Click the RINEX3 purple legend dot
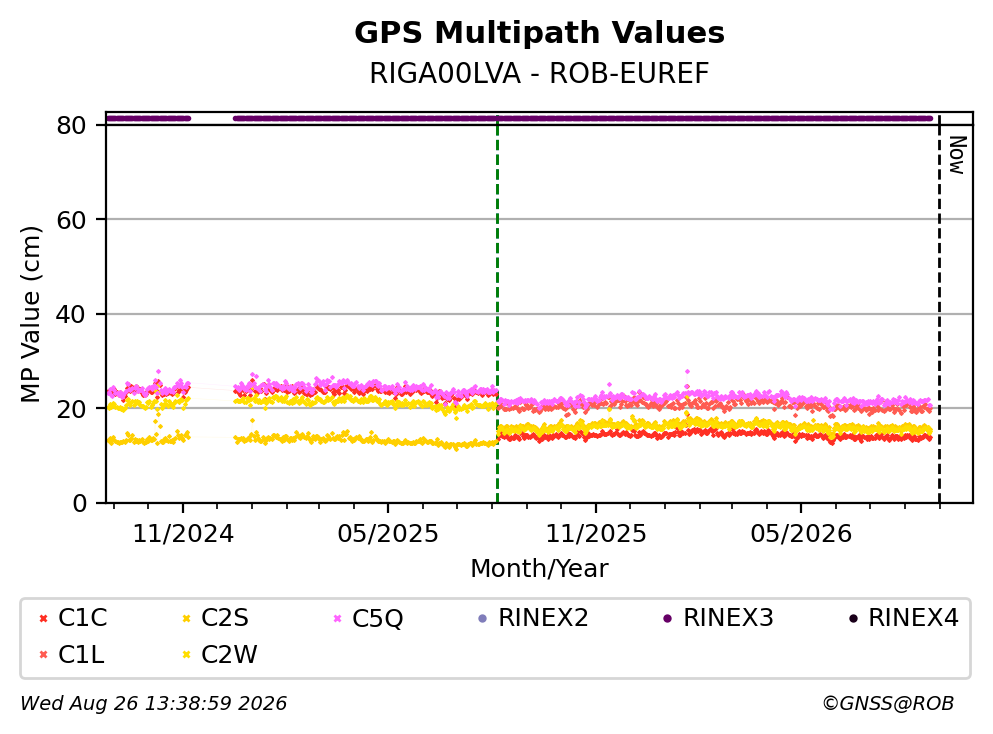This screenshot has height=734, width=993. click(667, 618)
